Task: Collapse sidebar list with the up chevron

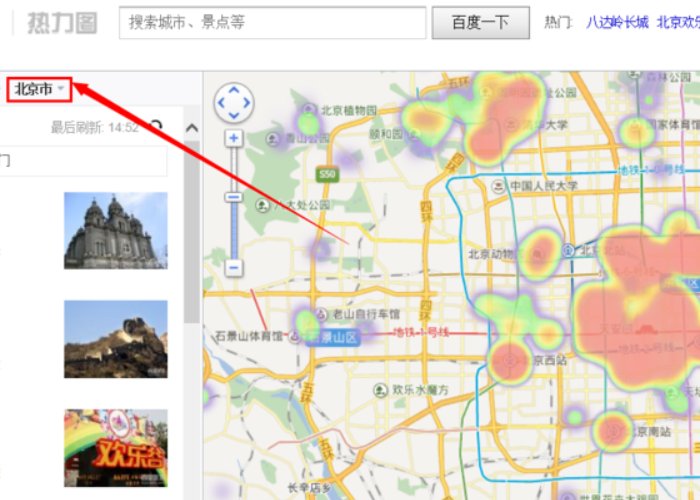Action: pos(192,129)
